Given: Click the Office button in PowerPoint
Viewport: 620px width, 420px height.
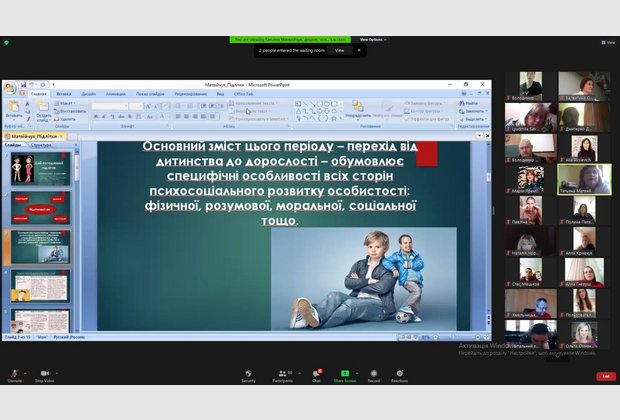Looking at the screenshot, I should [10, 87].
